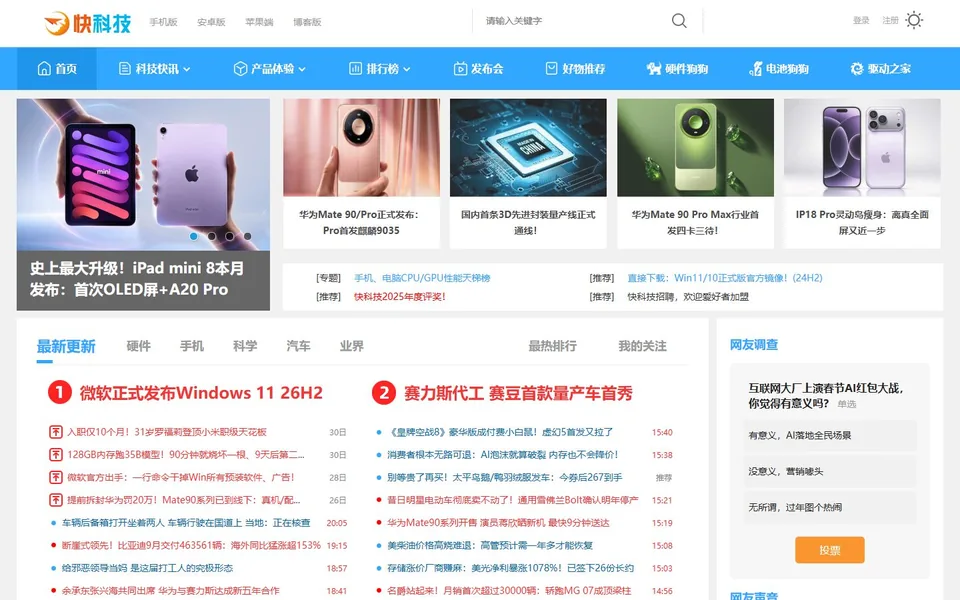Open headline 微软正式发布Windows 11 26H2
The image size is (960, 600).
[201, 393]
